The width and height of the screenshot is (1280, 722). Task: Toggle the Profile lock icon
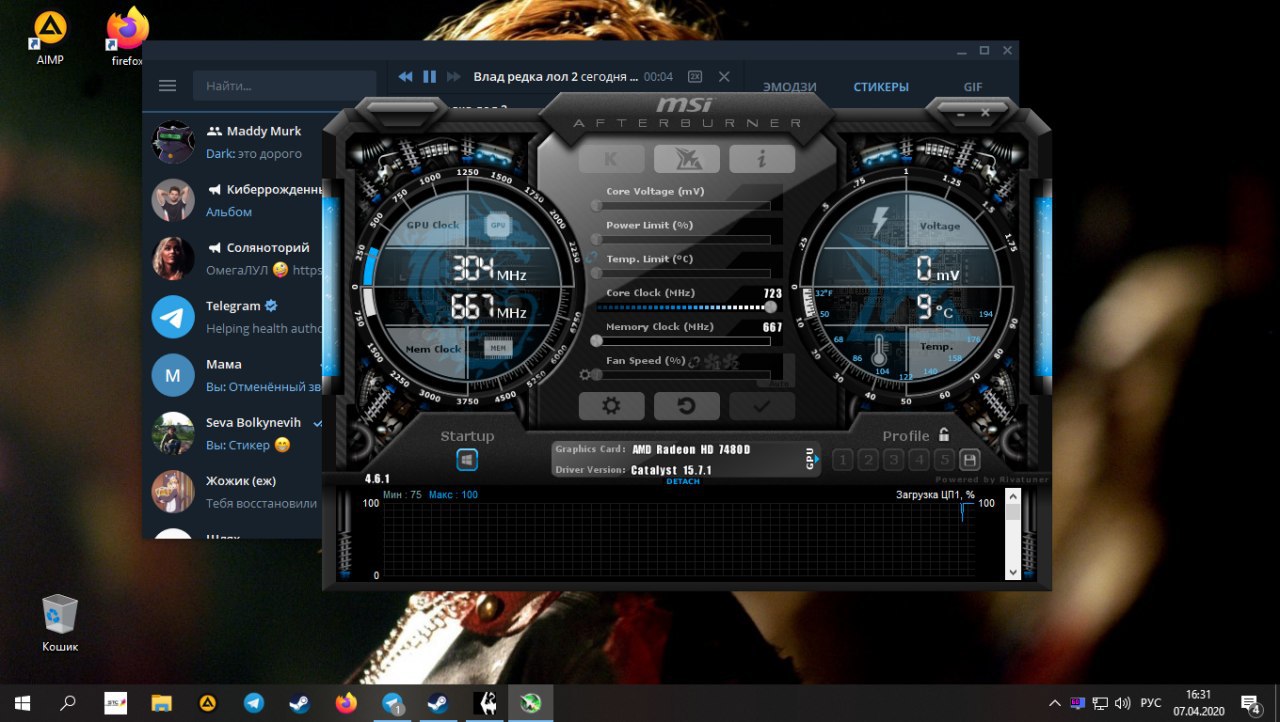pos(944,435)
